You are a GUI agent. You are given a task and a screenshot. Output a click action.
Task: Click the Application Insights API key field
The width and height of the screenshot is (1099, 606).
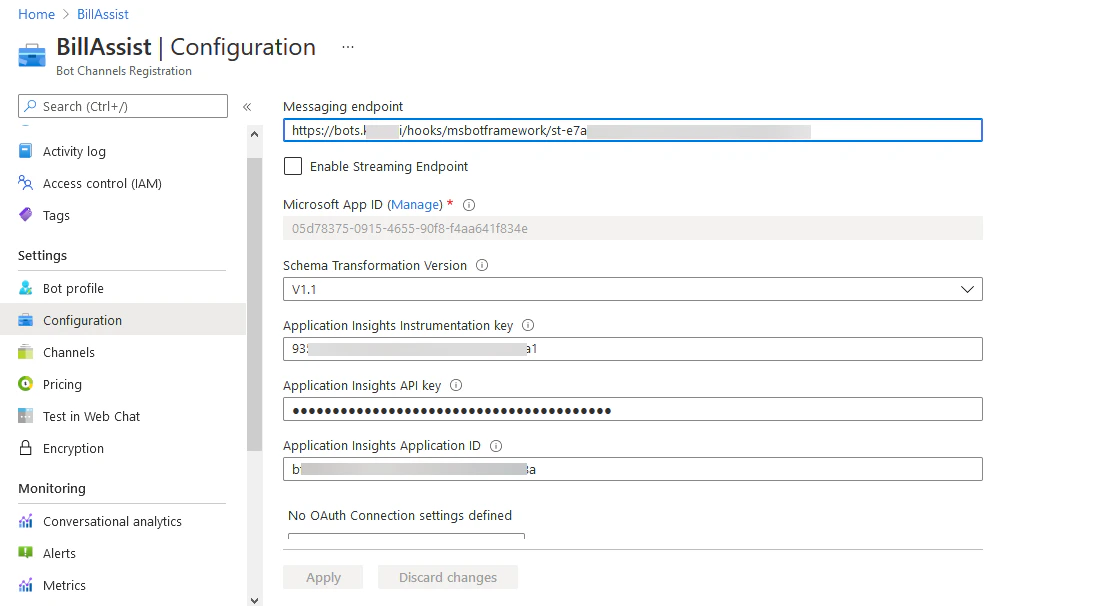[632, 409]
